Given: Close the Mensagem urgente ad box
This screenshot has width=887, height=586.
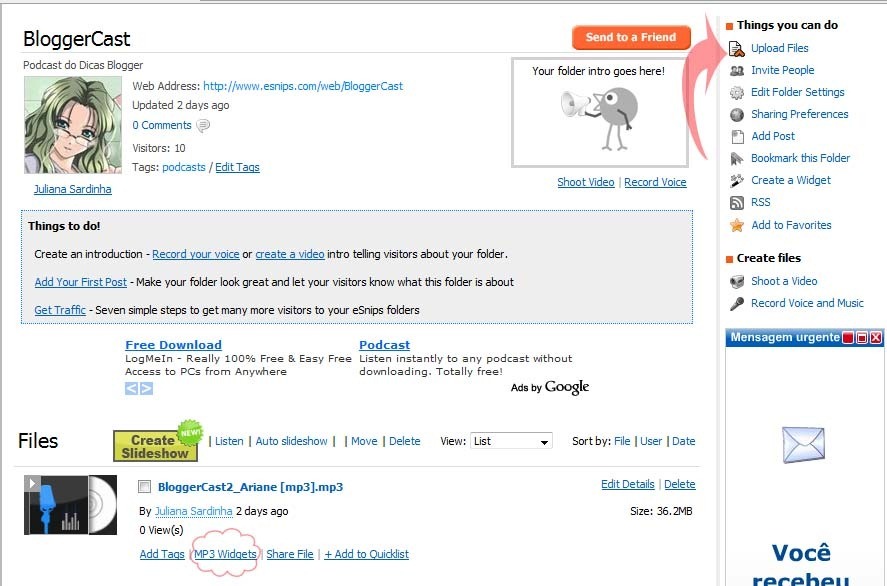Looking at the screenshot, I should [x=876, y=338].
